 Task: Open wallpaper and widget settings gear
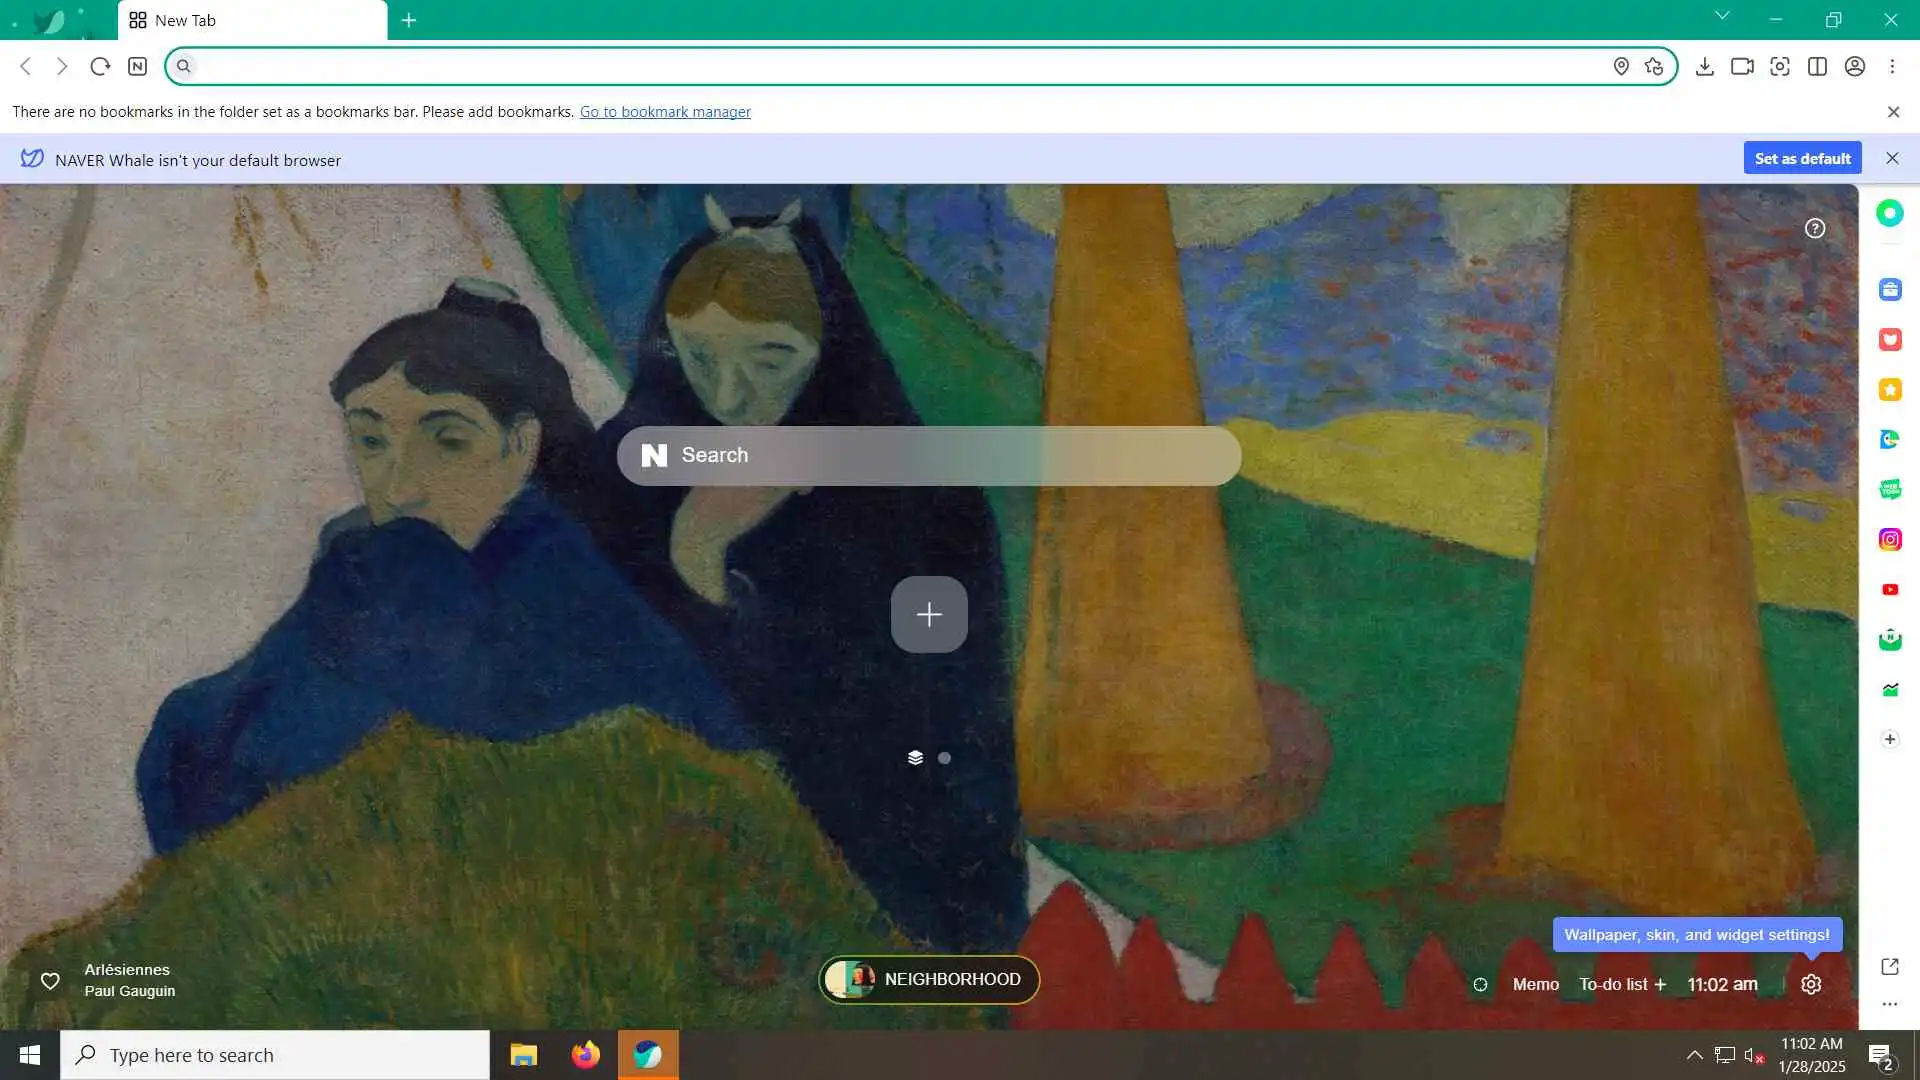pos(1810,984)
